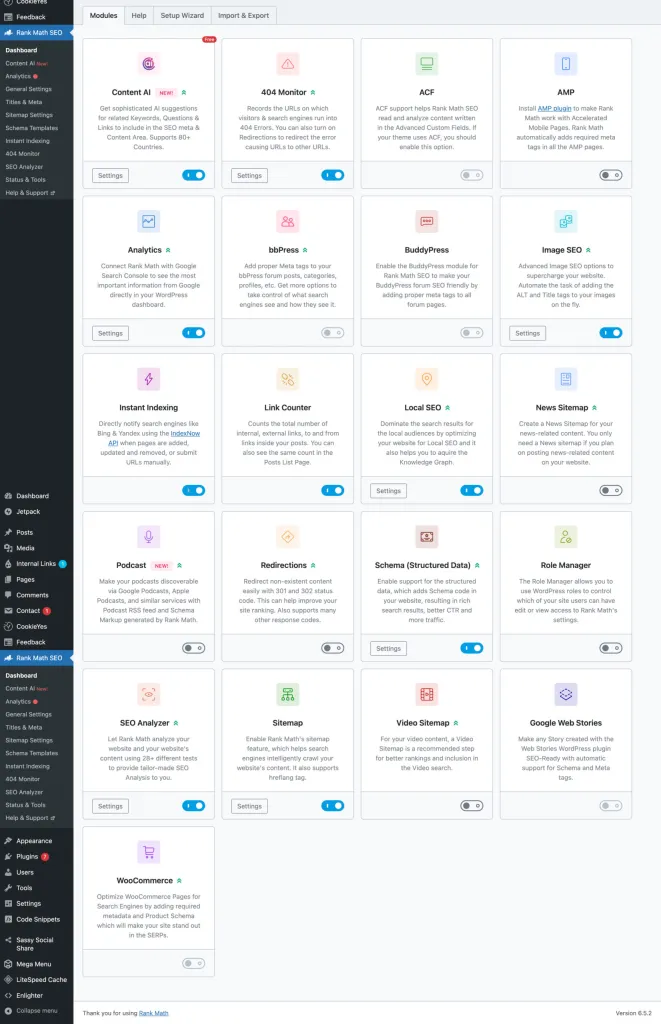Open Settings for the Image SEO module
This screenshot has height=1024, width=661.
528,334
